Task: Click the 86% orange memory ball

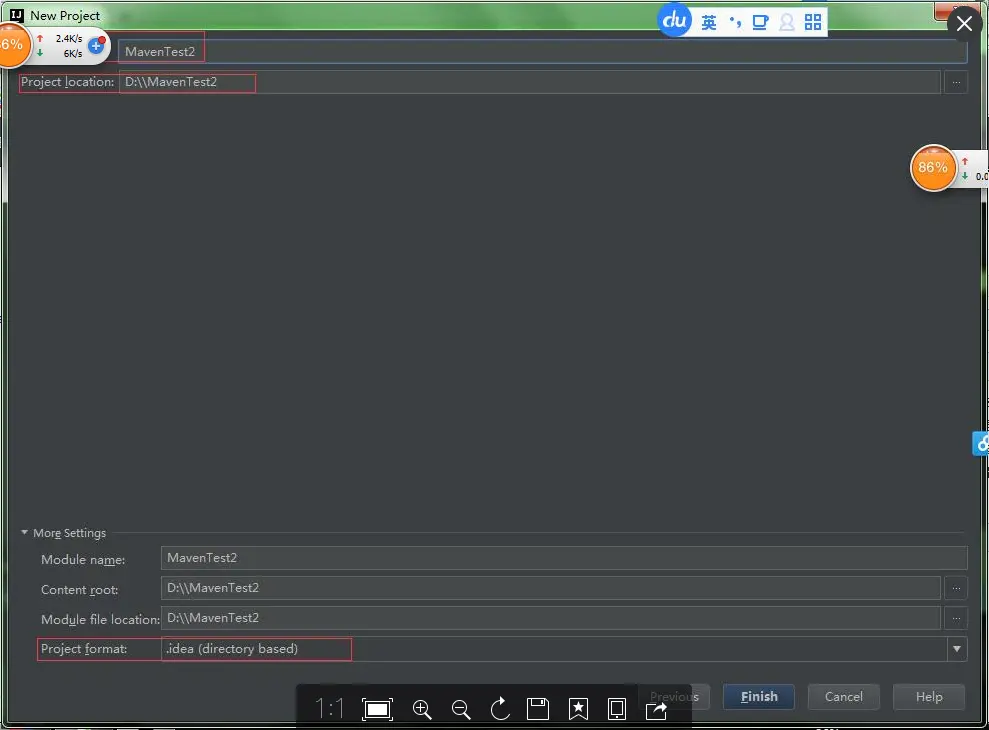Action: [933, 168]
